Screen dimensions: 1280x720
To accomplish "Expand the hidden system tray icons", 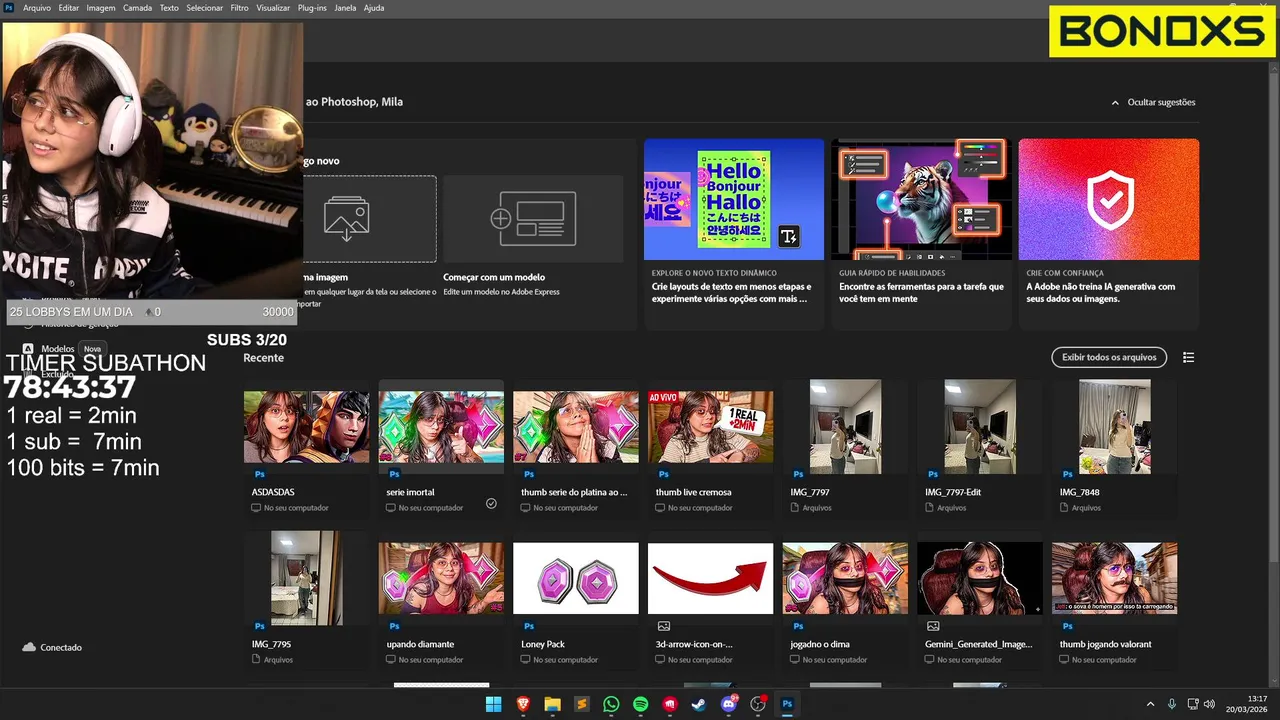I will tap(1150, 704).
